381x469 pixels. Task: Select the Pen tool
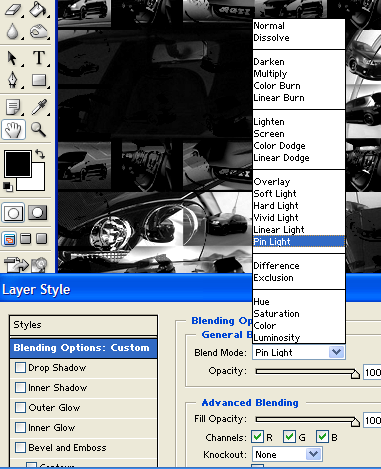[x=13, y=80]
